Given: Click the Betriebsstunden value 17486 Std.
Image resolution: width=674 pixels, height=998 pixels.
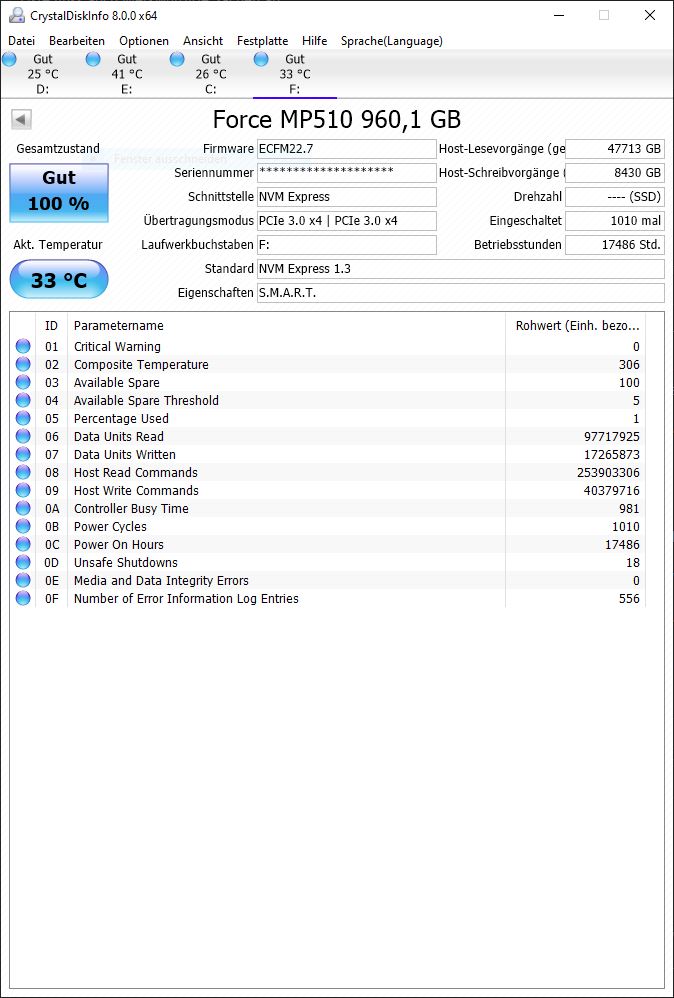Looking at the screenshot, I should click(615, 245).
